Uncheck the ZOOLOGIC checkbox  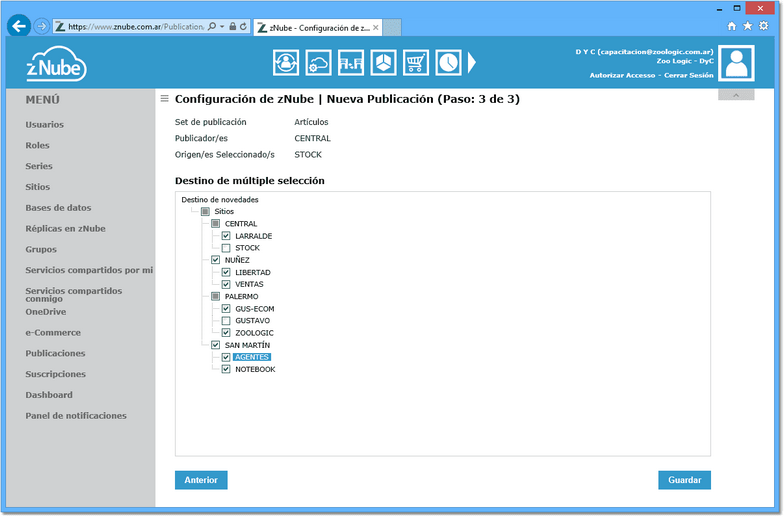pyautogui.click(x=226, y=333)
